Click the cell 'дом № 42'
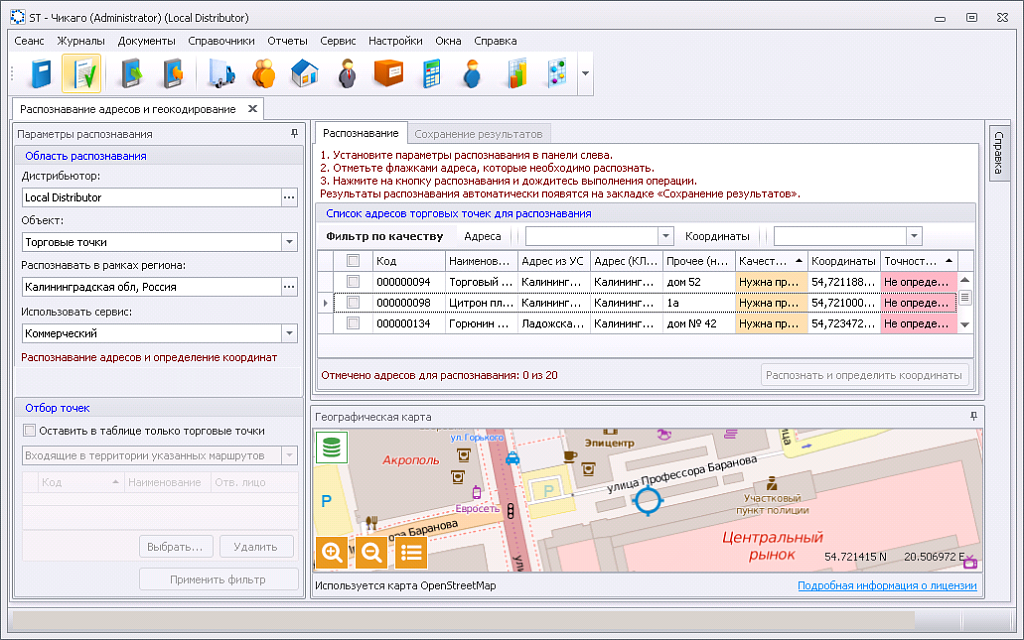 [699, 323]
